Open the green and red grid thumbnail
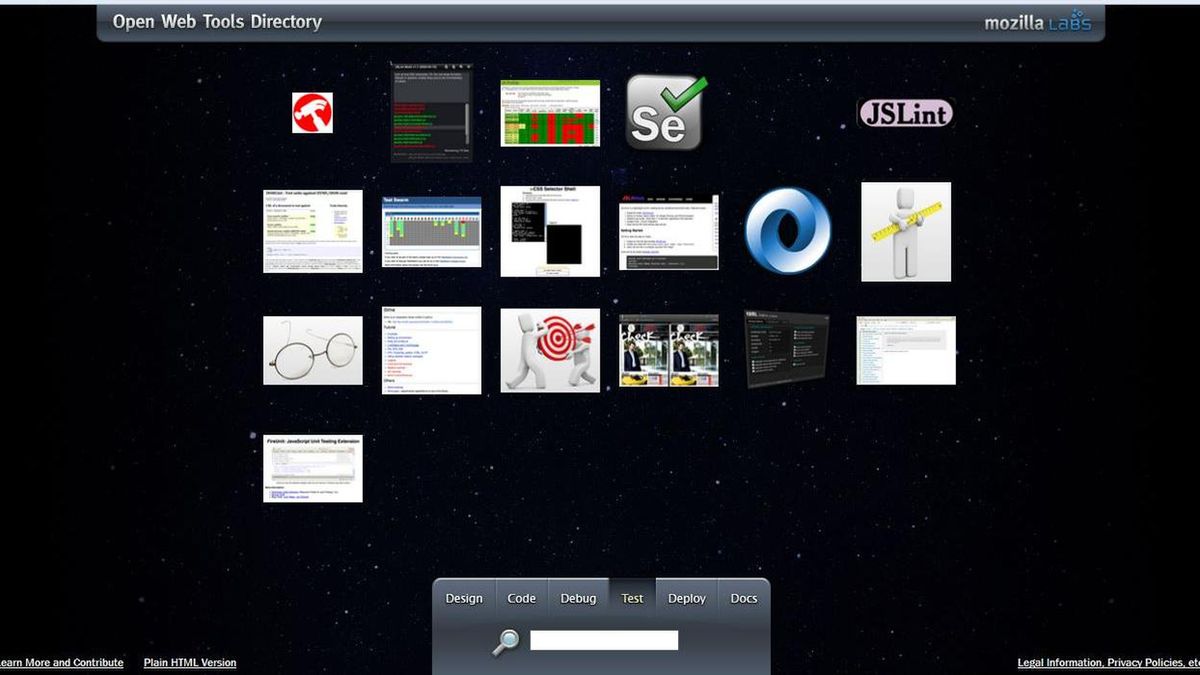Image resolution: width=1200 pixels, height=675 pixels. pyautogui.click(x=550, y=113)
